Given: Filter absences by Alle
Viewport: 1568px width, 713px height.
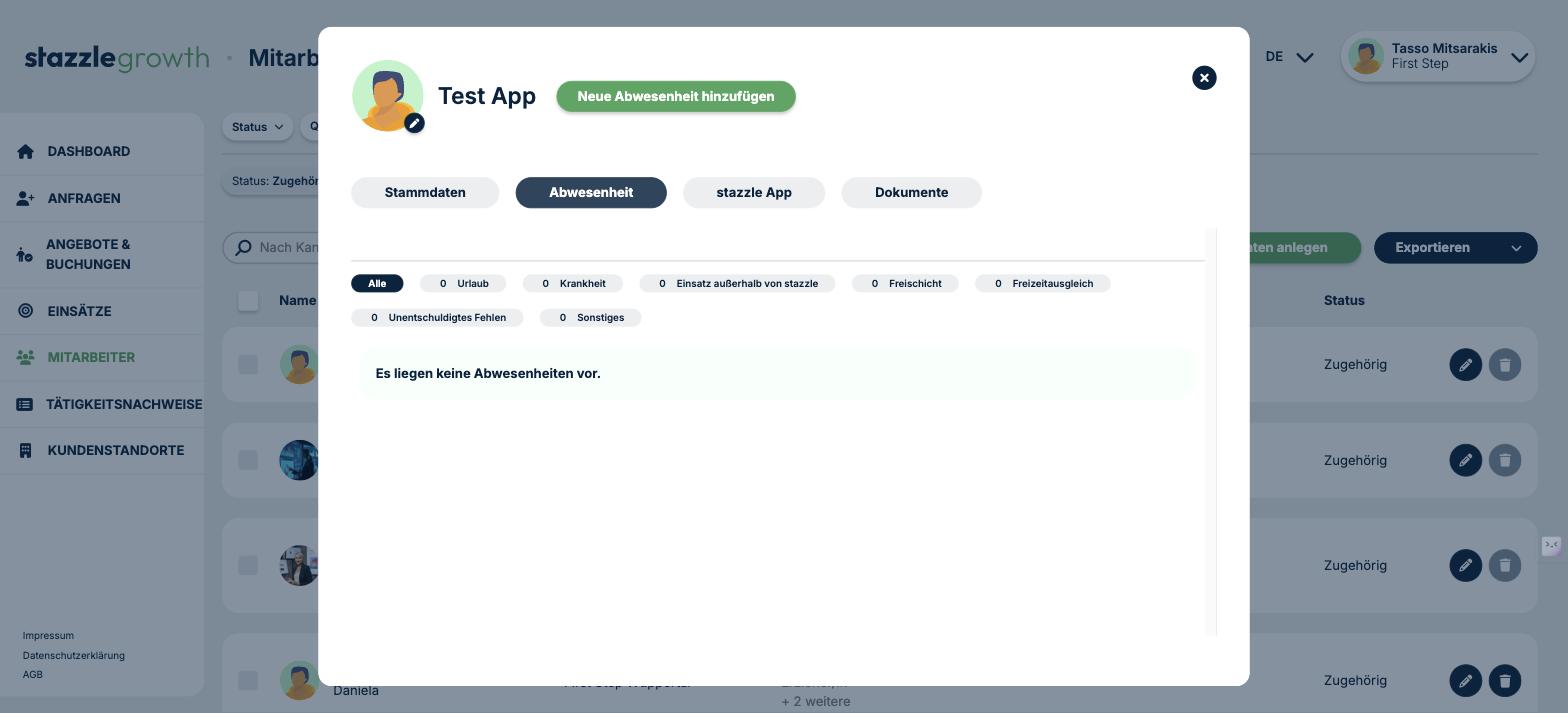Looking at the screenshot, I should pyautogui.click(x=377, y=284).
